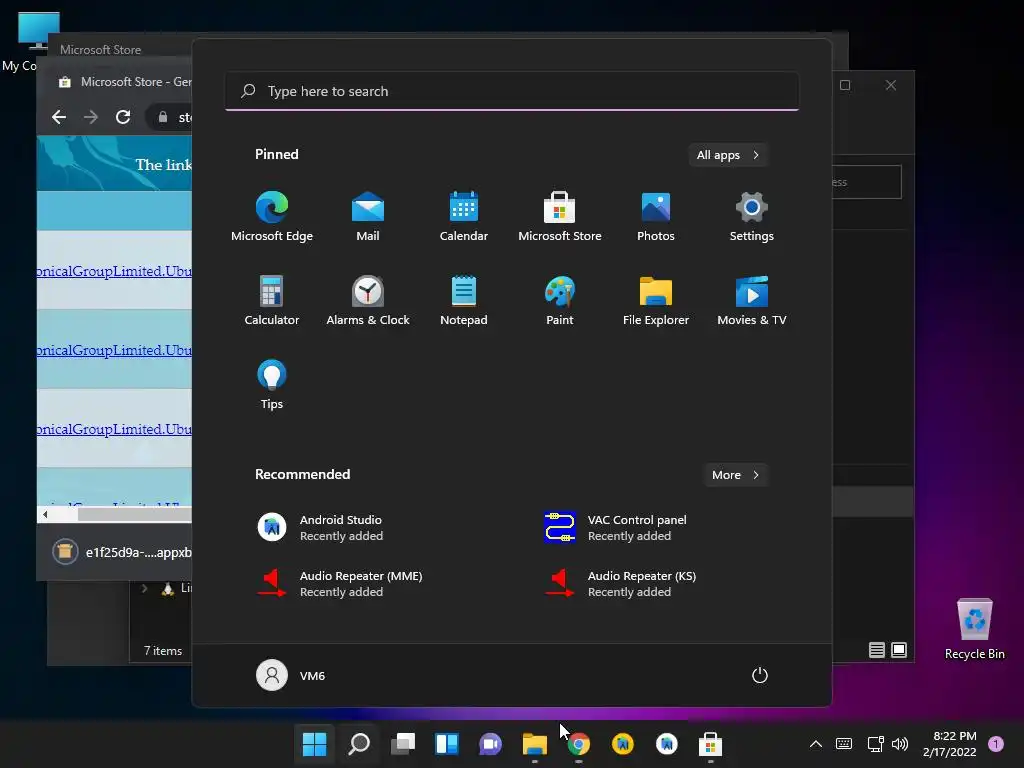The width and height of the screenshot is (1024, 768).
Task: Open Settings from the pinned section
Action: click(752, 217)
